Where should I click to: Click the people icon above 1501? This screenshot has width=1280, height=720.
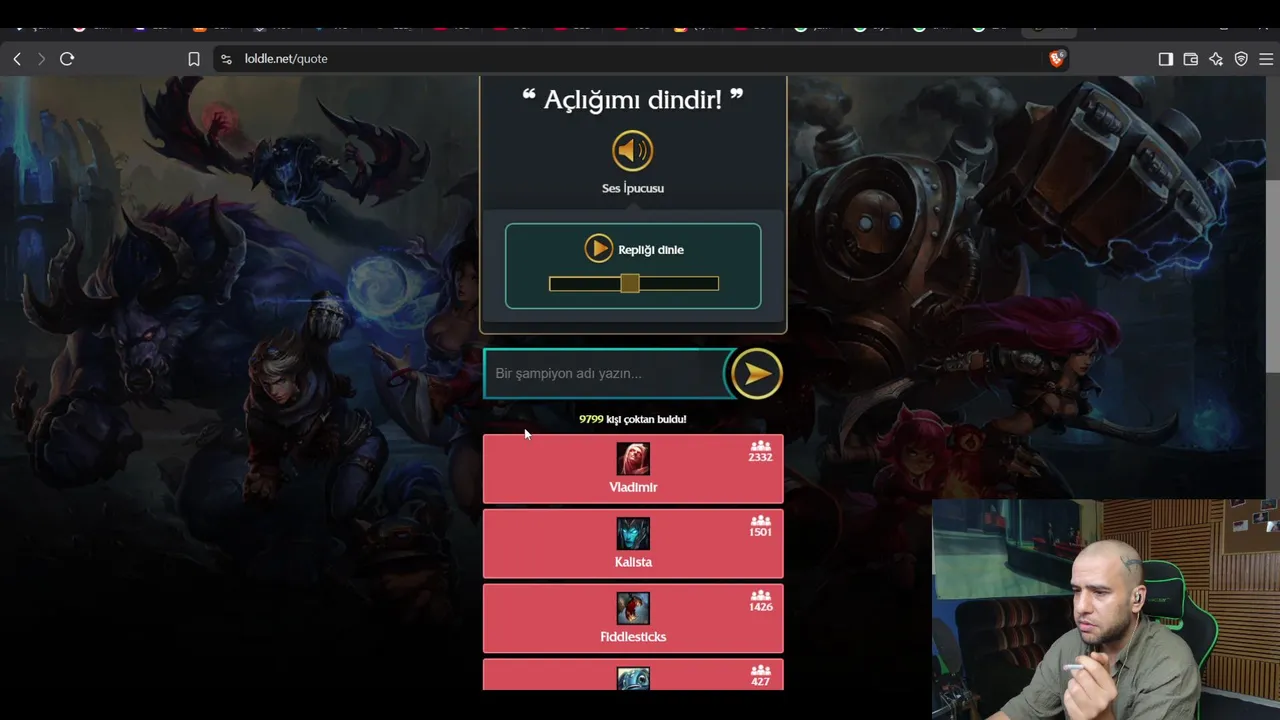[760, 521]
